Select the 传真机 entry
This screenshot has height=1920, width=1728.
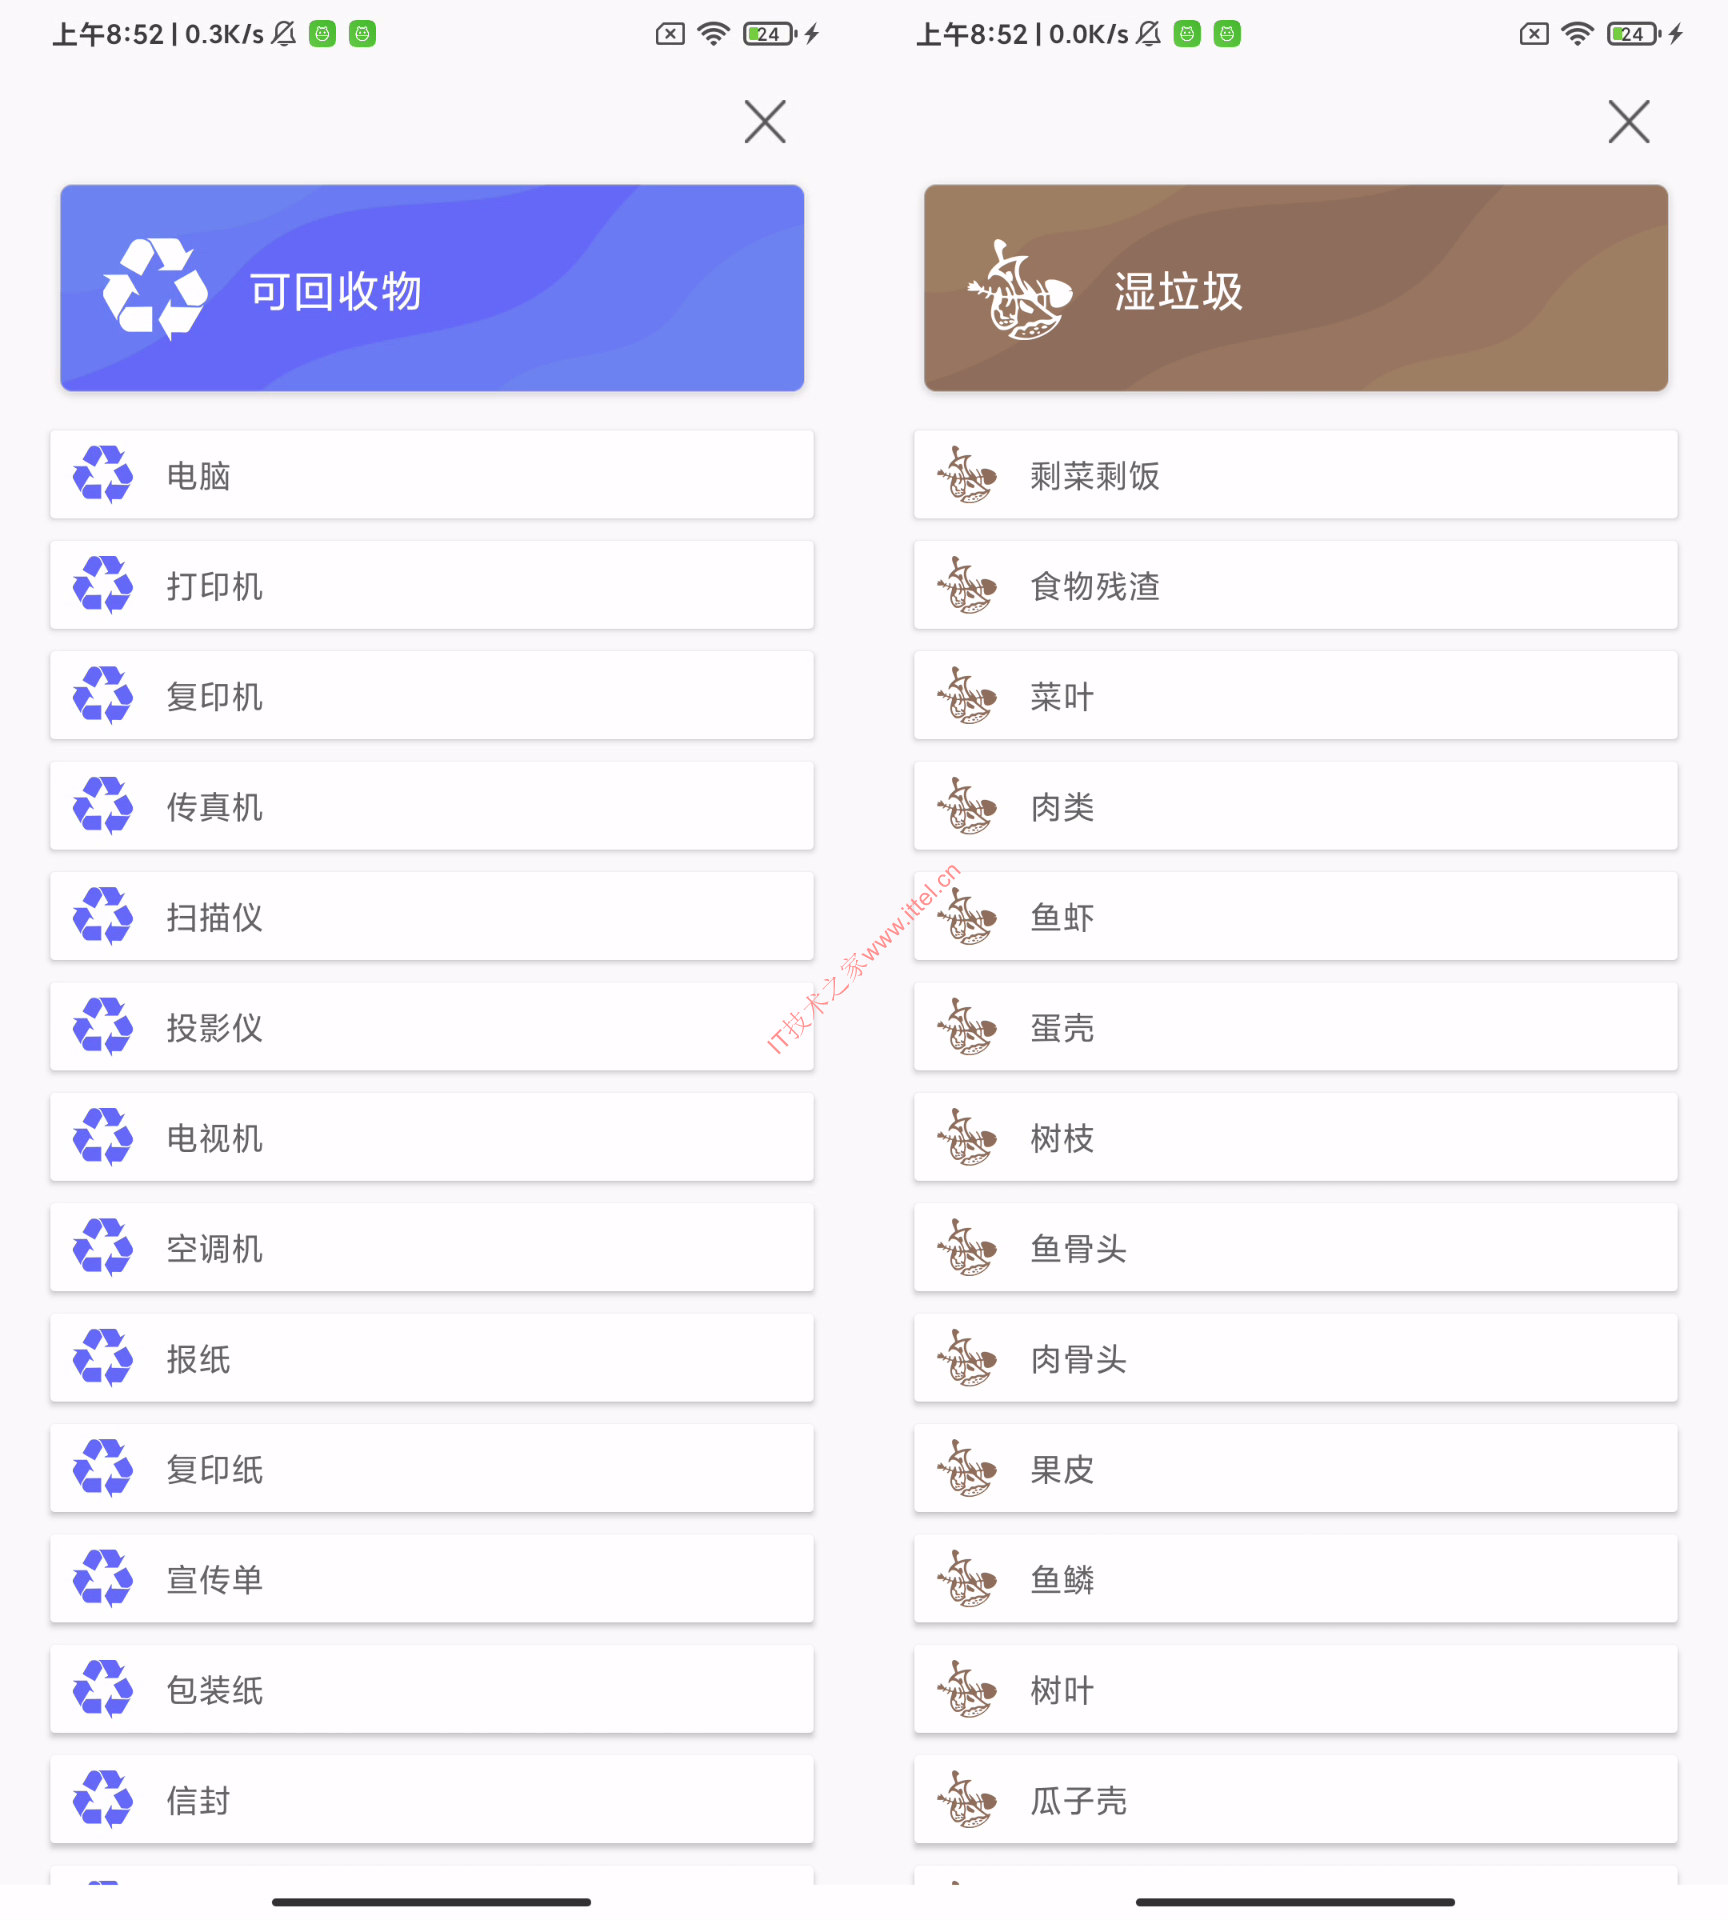point(432,806)
